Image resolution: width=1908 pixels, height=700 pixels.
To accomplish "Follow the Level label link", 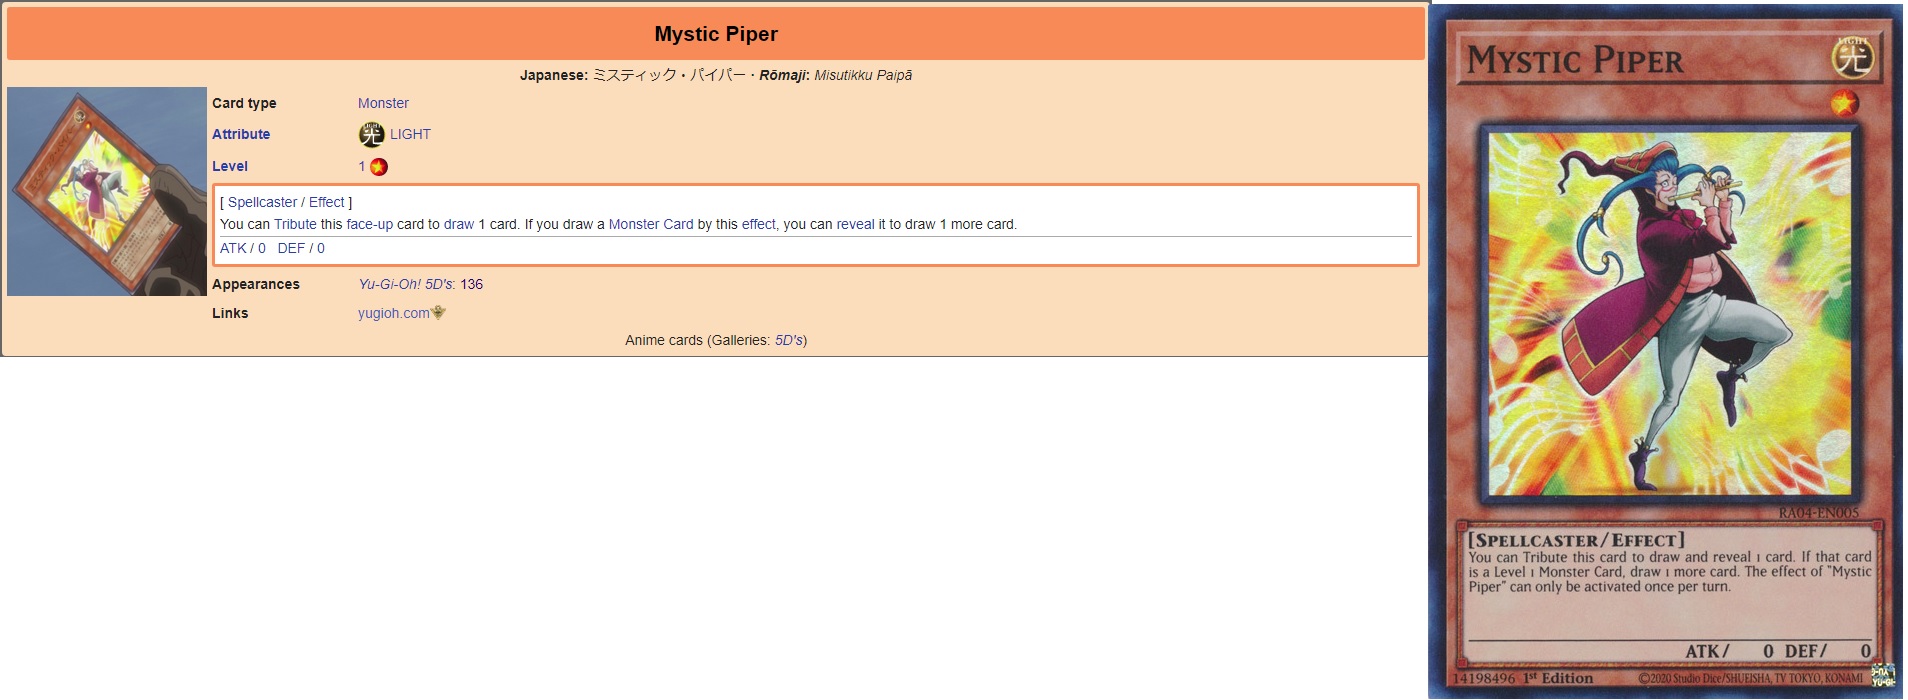I will [x=230, y=166].
